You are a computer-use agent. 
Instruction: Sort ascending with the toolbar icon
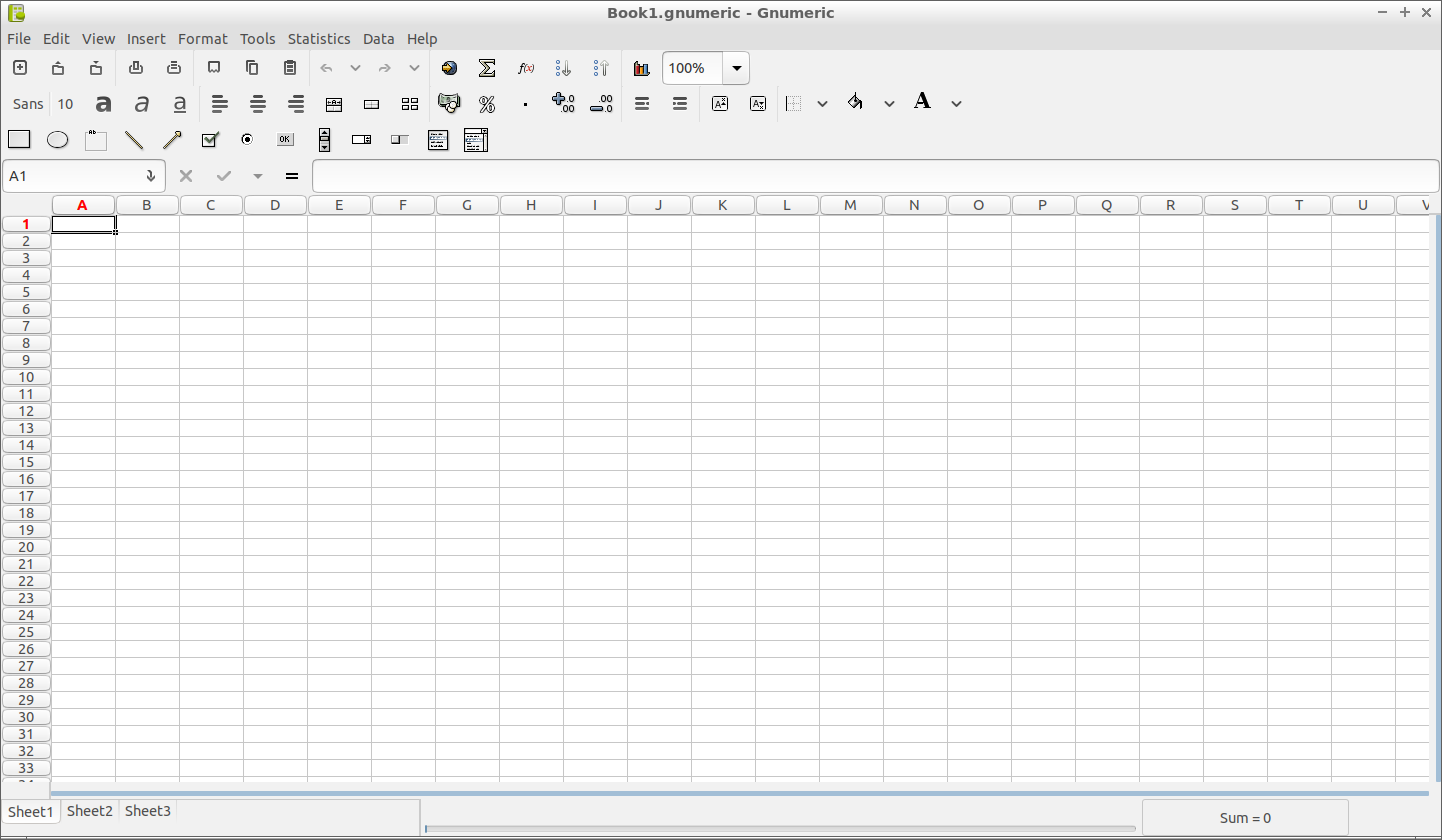[x=563, y=68]
